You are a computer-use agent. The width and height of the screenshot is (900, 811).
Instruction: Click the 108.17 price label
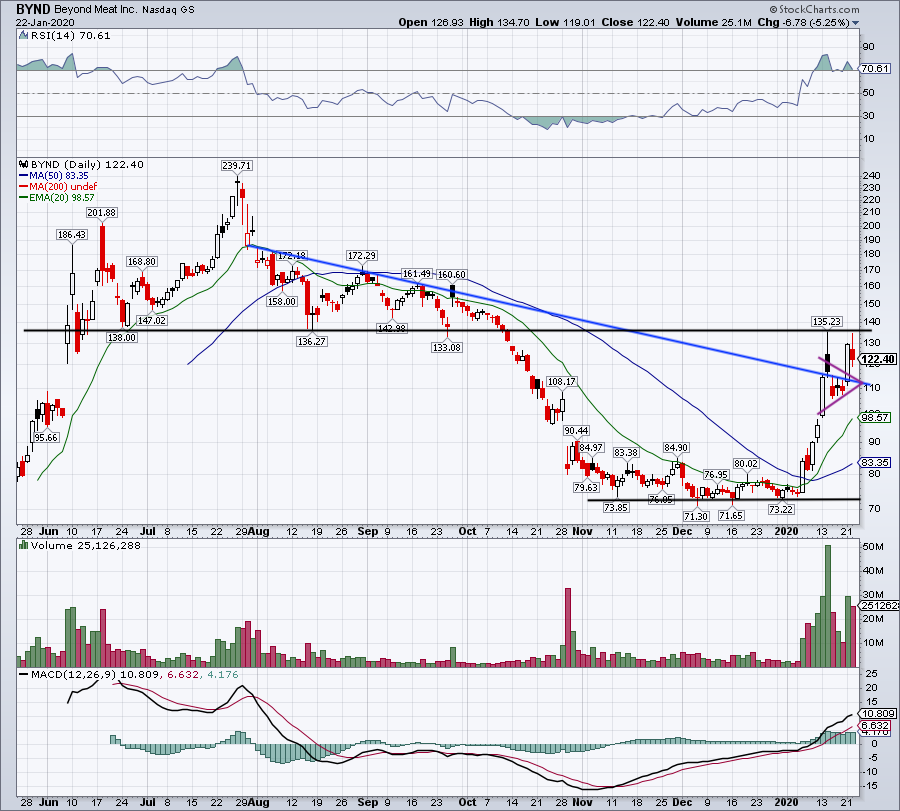pyautogui.click(x=561, y=381)
